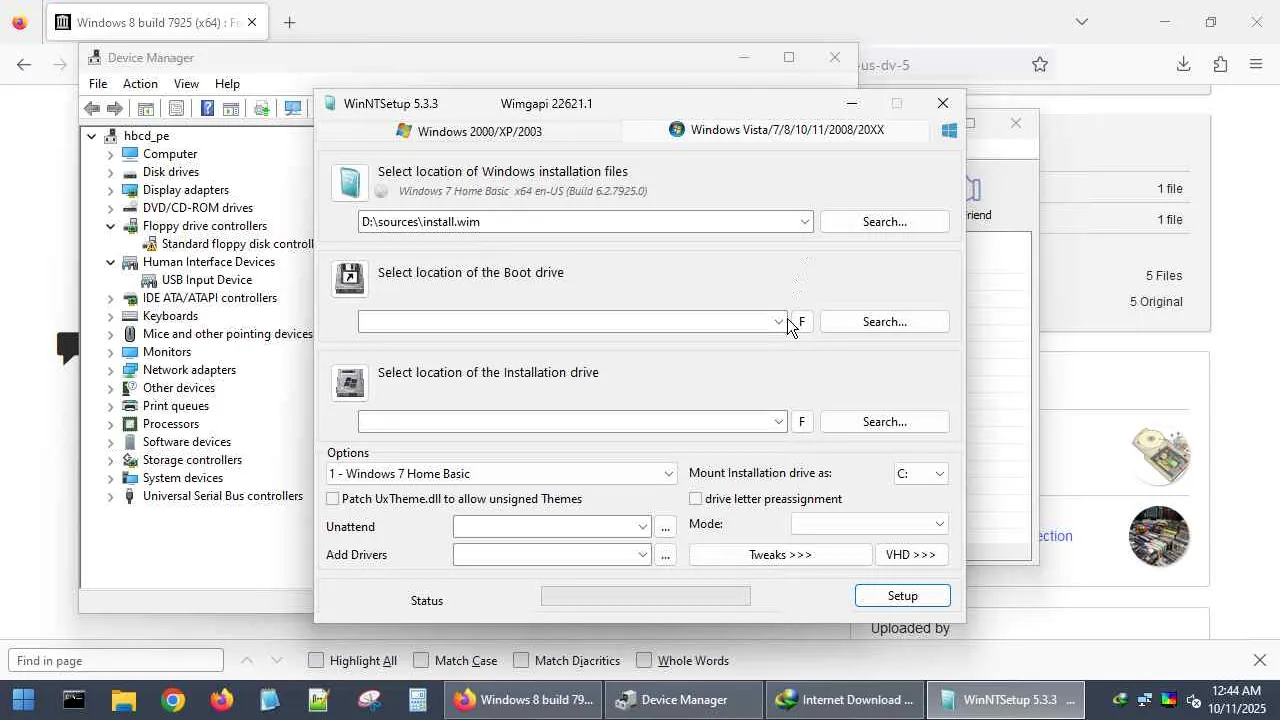
Task: Click Search for the Installation drive
Action: 884,422
